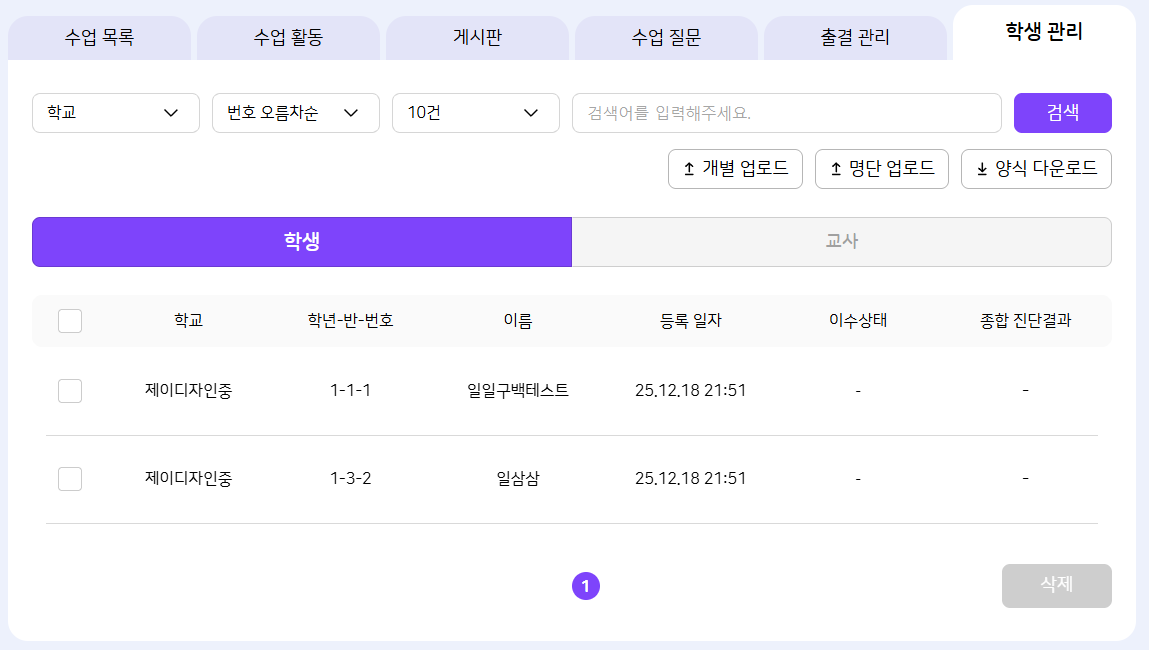Switch to the 교사 list segment
1149x650 pixels.
841,242
